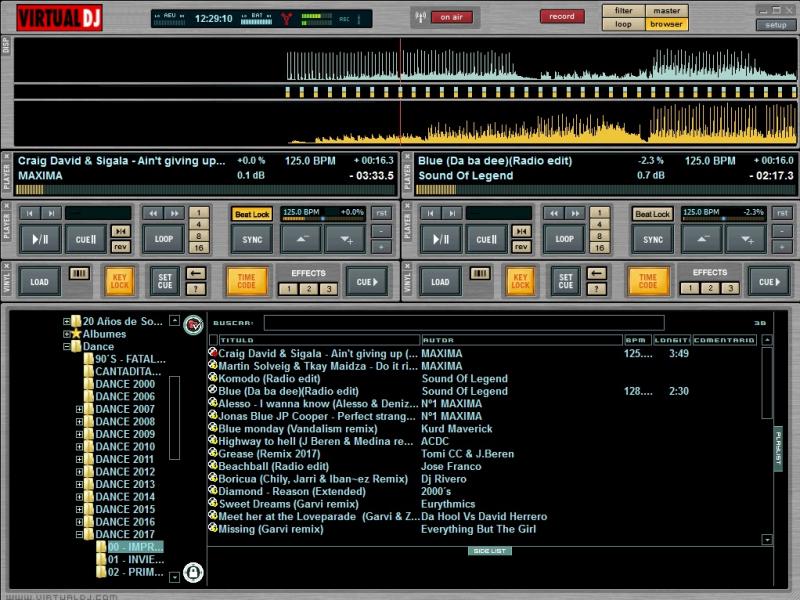Expand the 20 Años de So... folder
The width and height of the screenshot is (800, 600).
(x=66, y=321)
